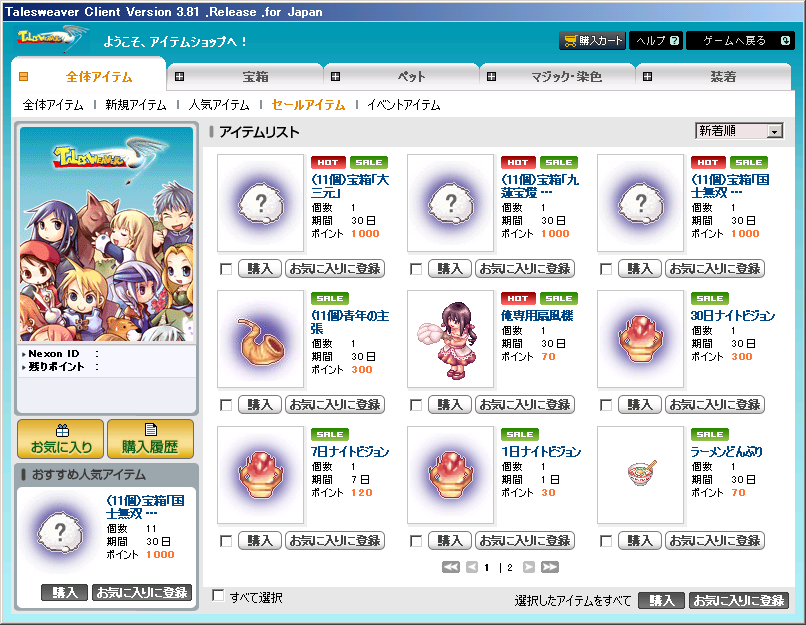Click the horn item icon for 青年の主張
Viewport: 806px width, 625px height.
[x=260, y=339]
